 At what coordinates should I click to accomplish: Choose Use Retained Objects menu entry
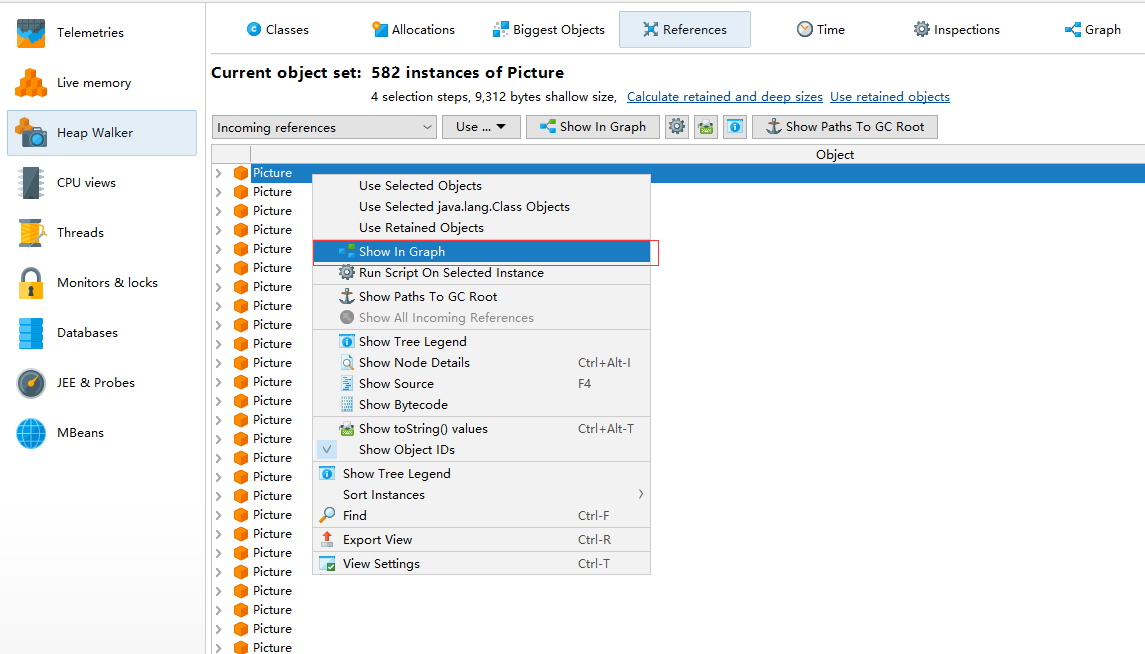click(x=481, y=228)
